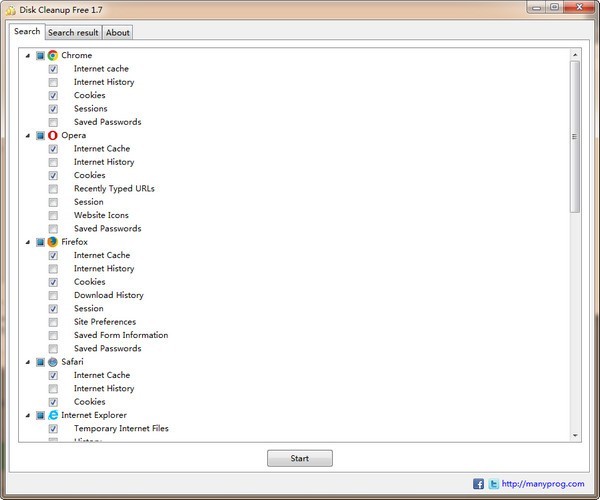Collapse the Chrome tree node

point(28,56)
